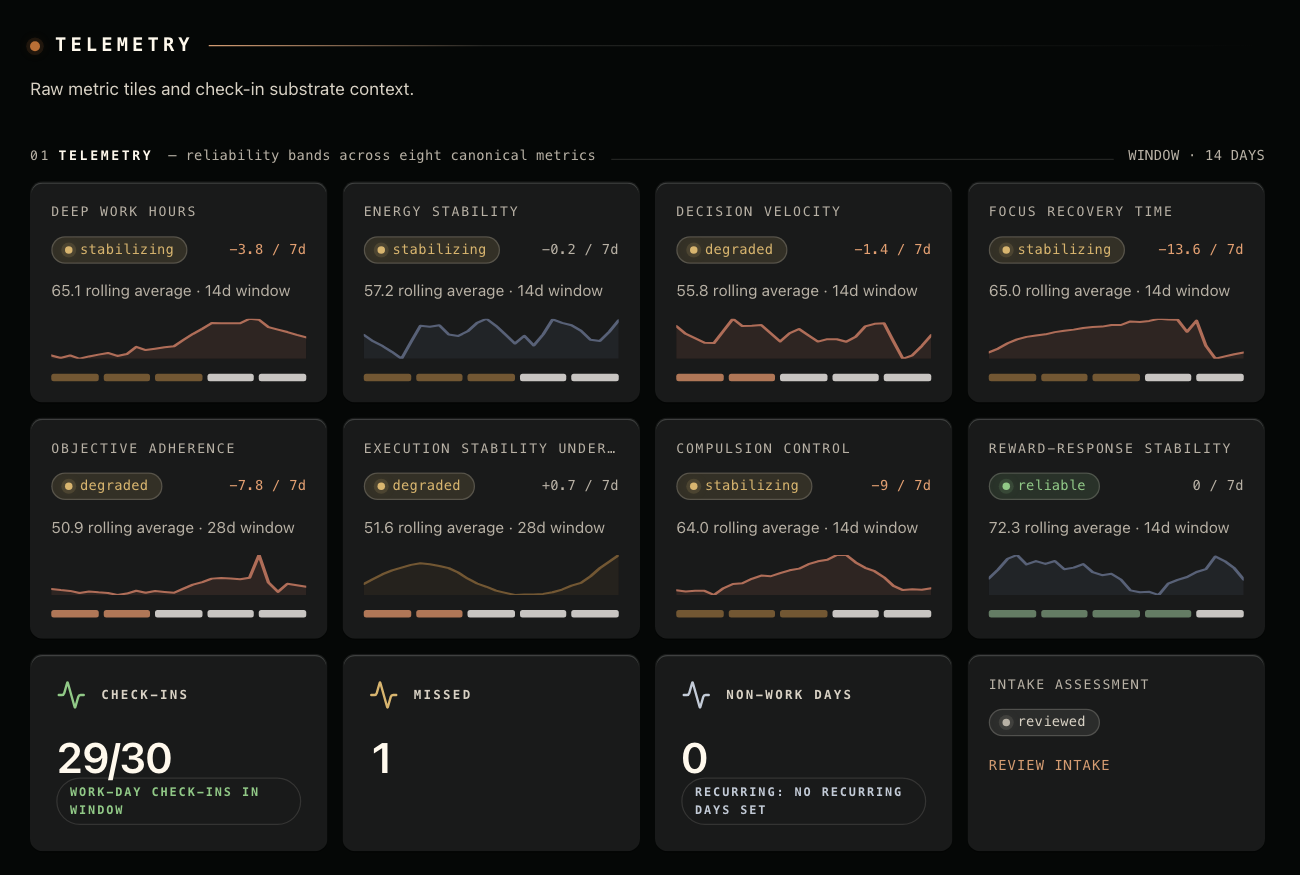Viewport: 1300px width, 875px height.
Task: Click the stabilizing badge on Focus Recovery Time
Action: pos(1057,249)
